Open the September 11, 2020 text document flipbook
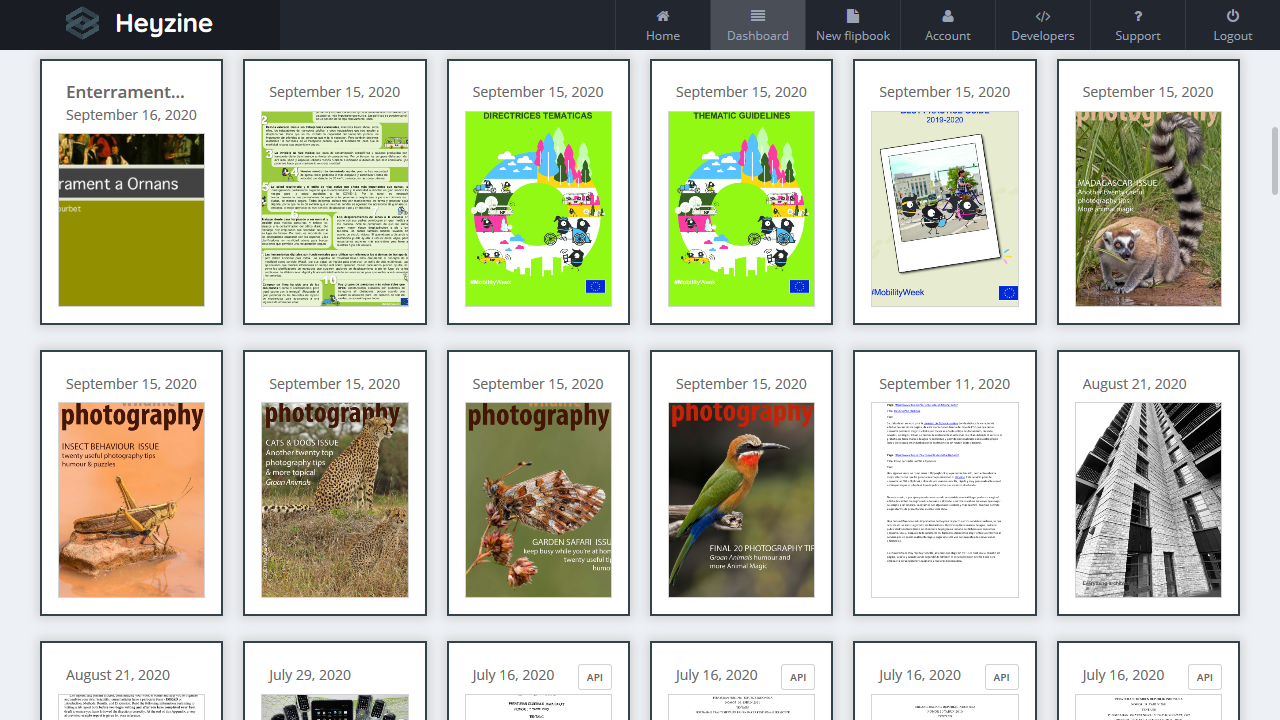This screenshot has height=720, width=1280. pos(945,500)
